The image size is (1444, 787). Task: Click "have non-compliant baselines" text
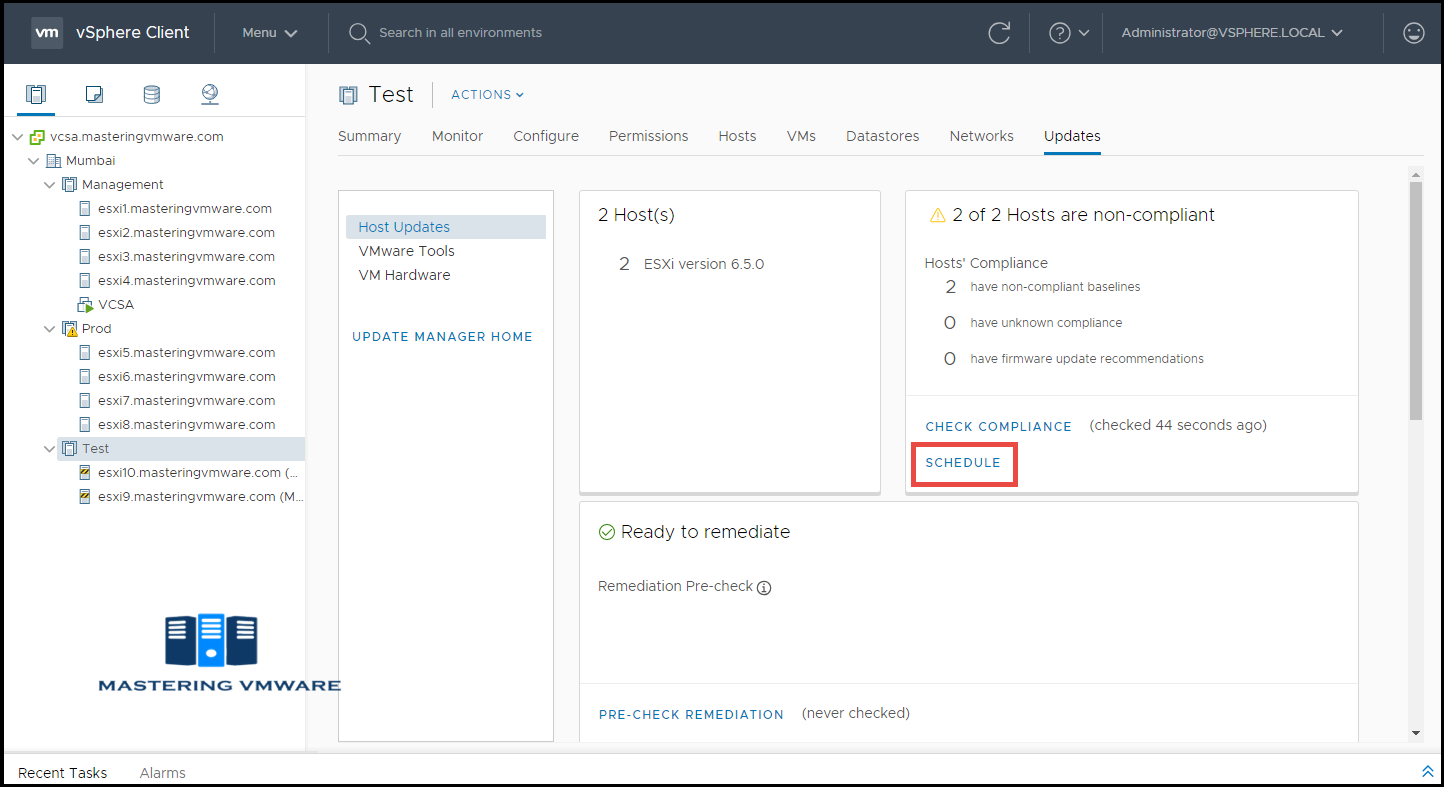pyautogui.click(x=1055, y=287)
